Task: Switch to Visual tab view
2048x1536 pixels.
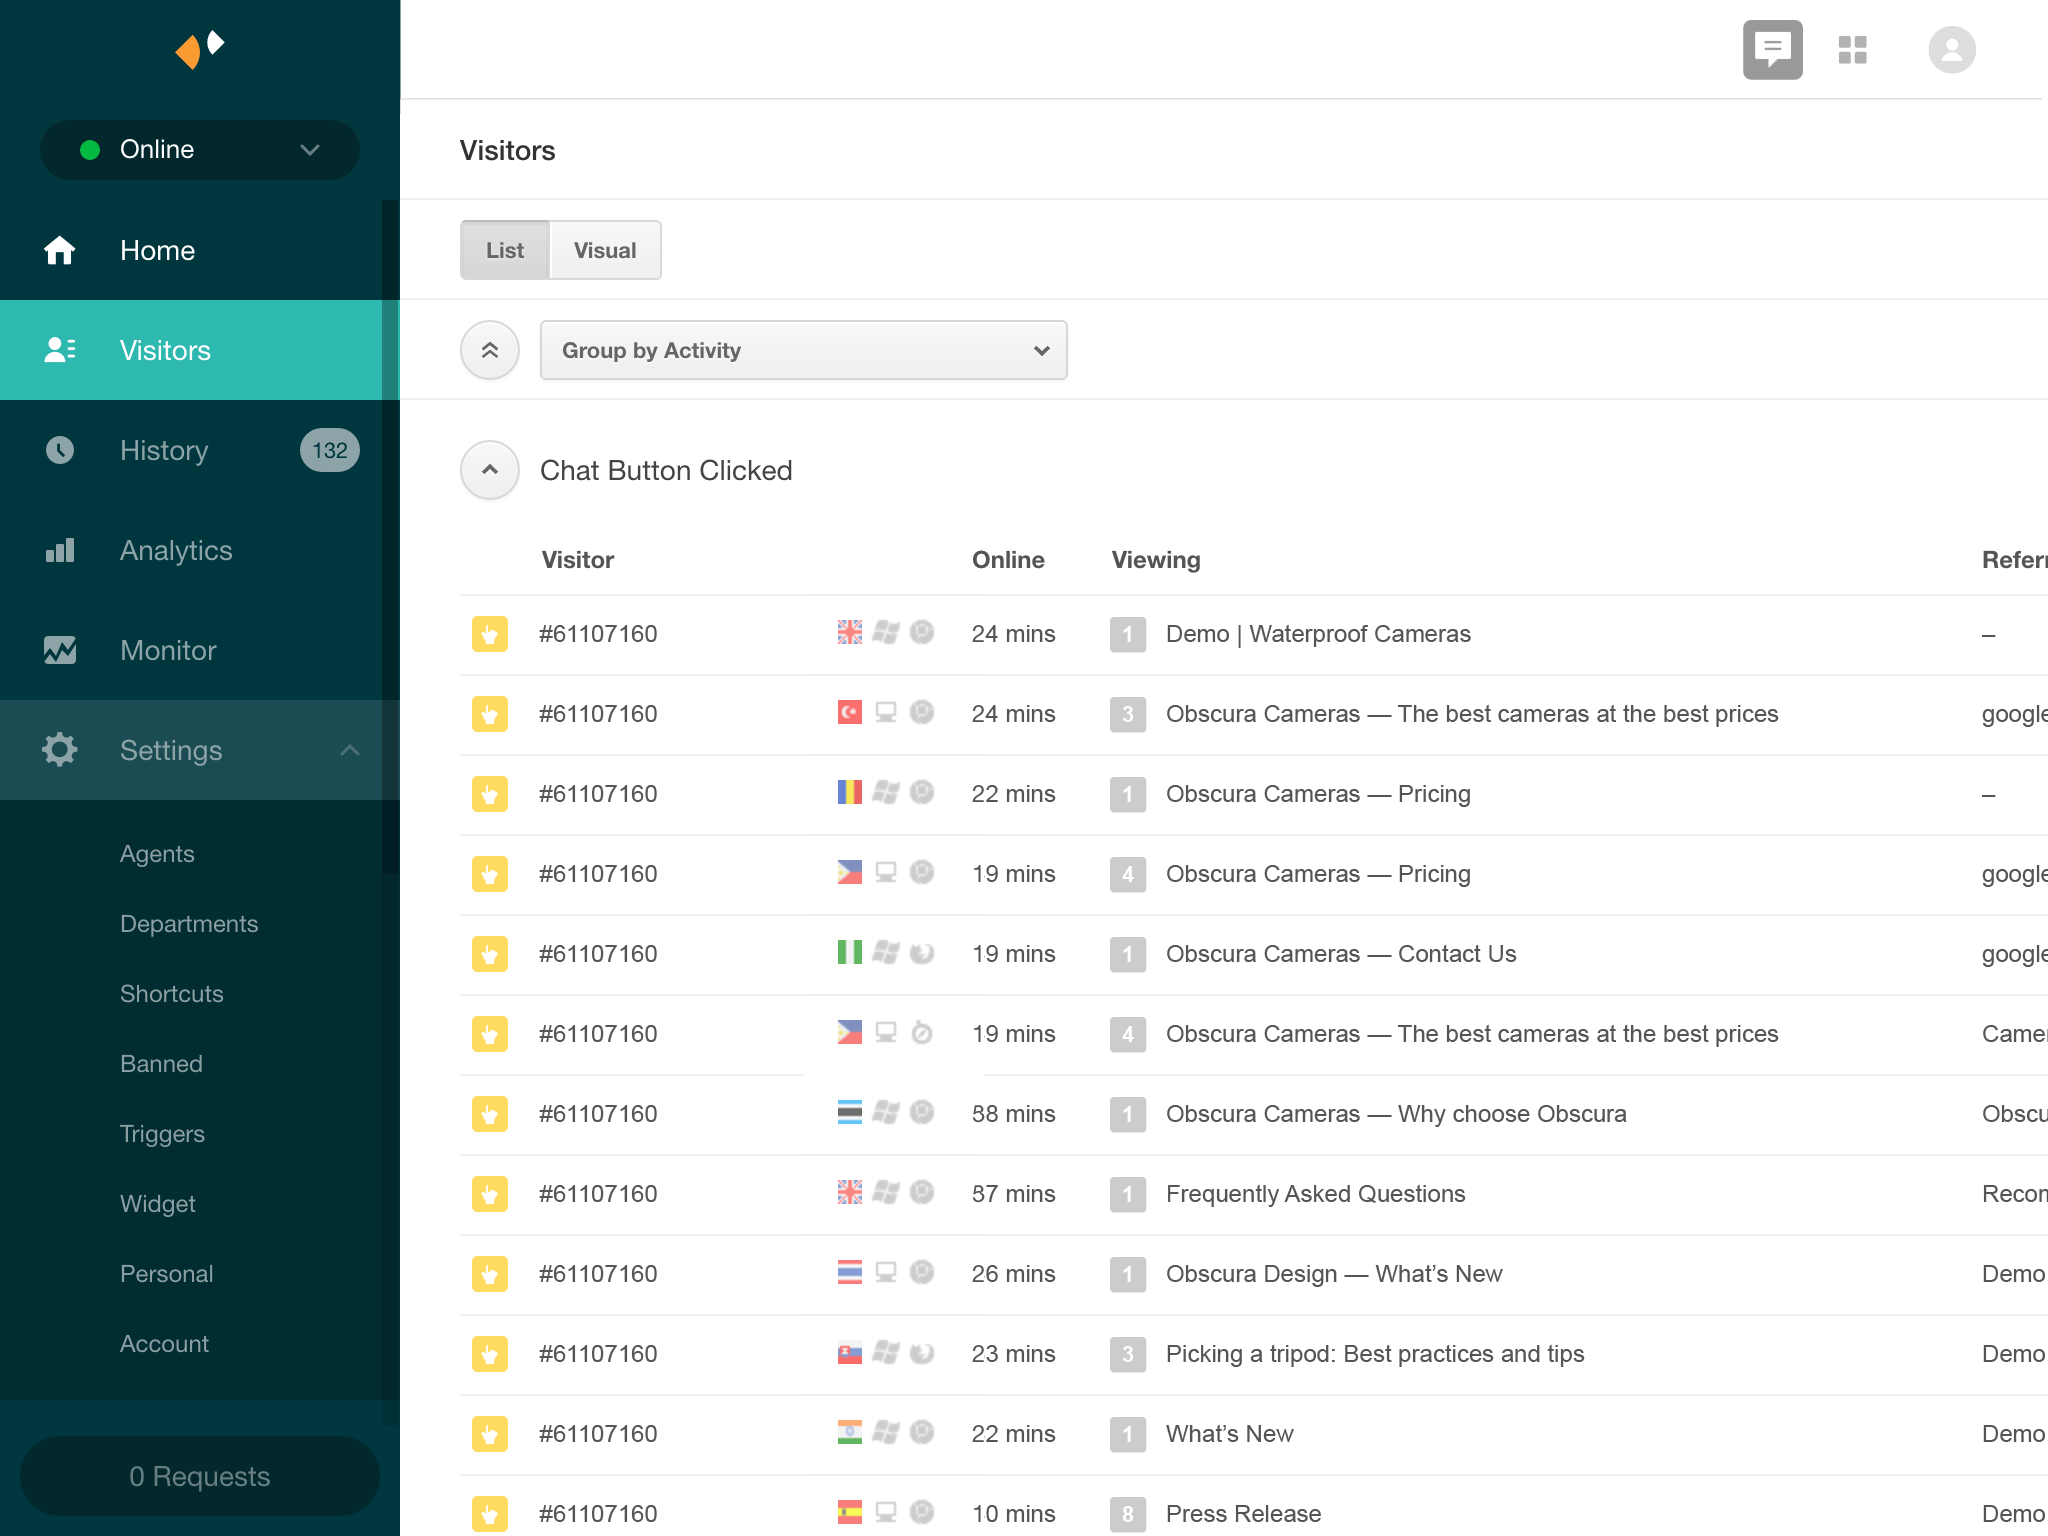Action: click(x=603, y=248)
